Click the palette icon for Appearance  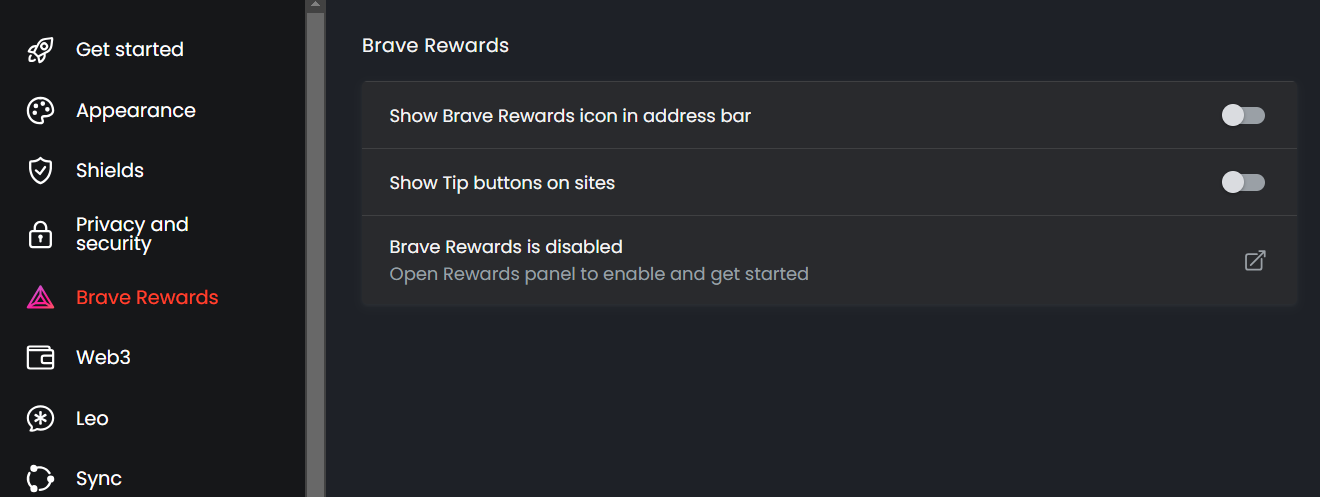(40, 111)
